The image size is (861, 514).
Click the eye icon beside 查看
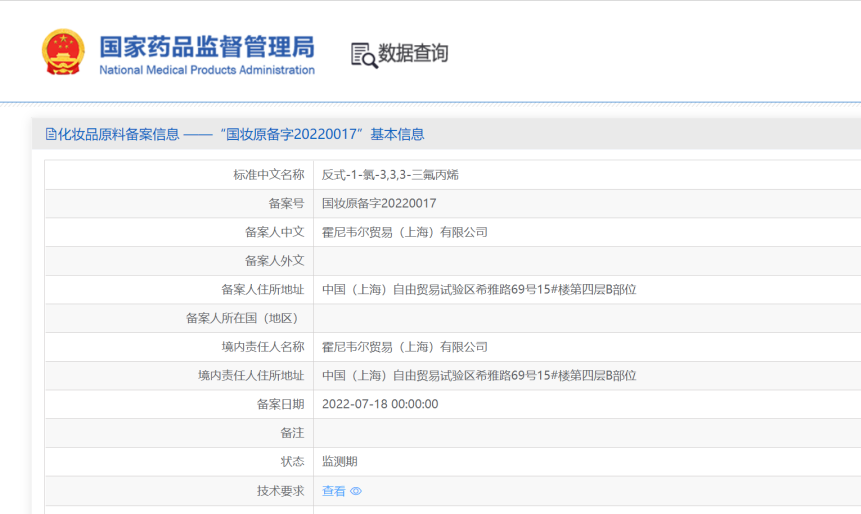[356, 491]
